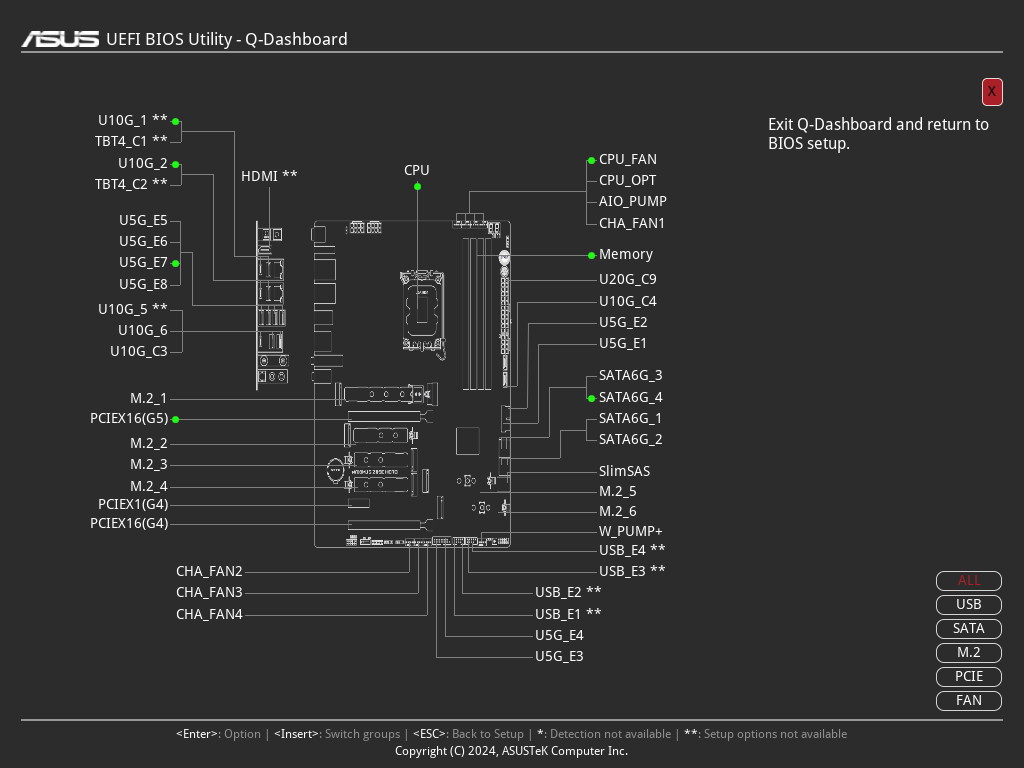The image size is (1024, 768).
Task: Select the M.2 filter button
Action: 968,652
